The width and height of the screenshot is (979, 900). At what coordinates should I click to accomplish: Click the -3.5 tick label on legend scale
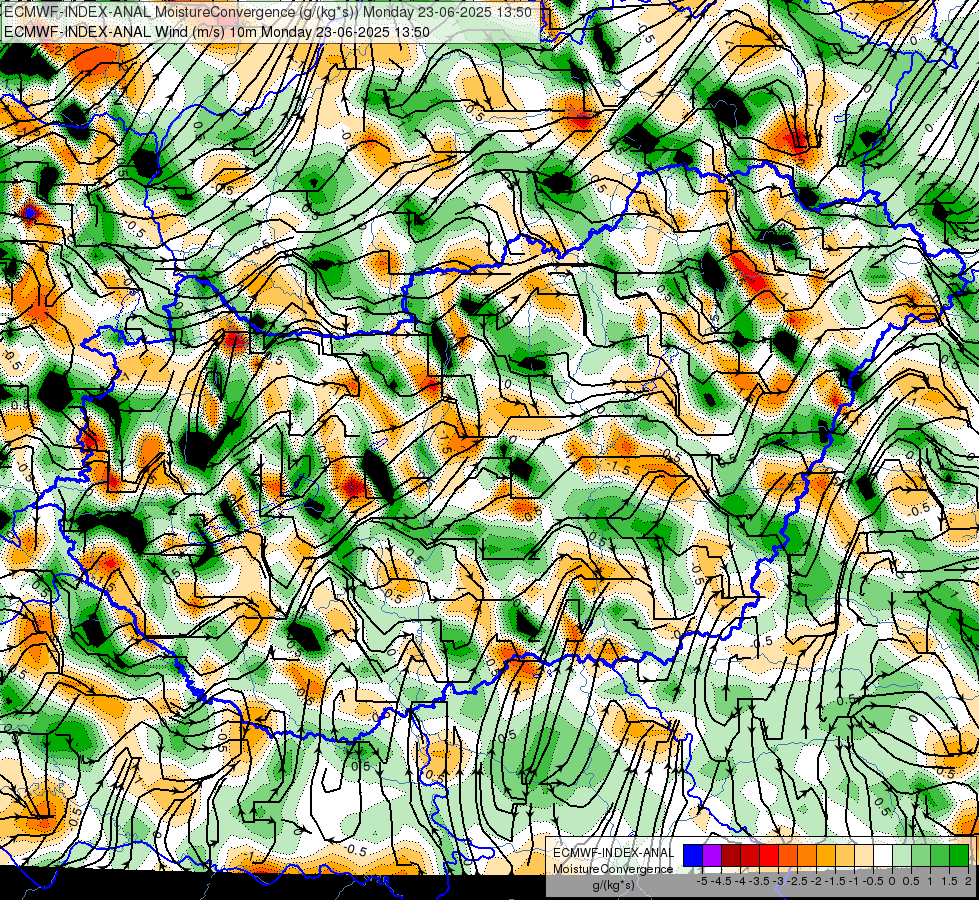759,881
